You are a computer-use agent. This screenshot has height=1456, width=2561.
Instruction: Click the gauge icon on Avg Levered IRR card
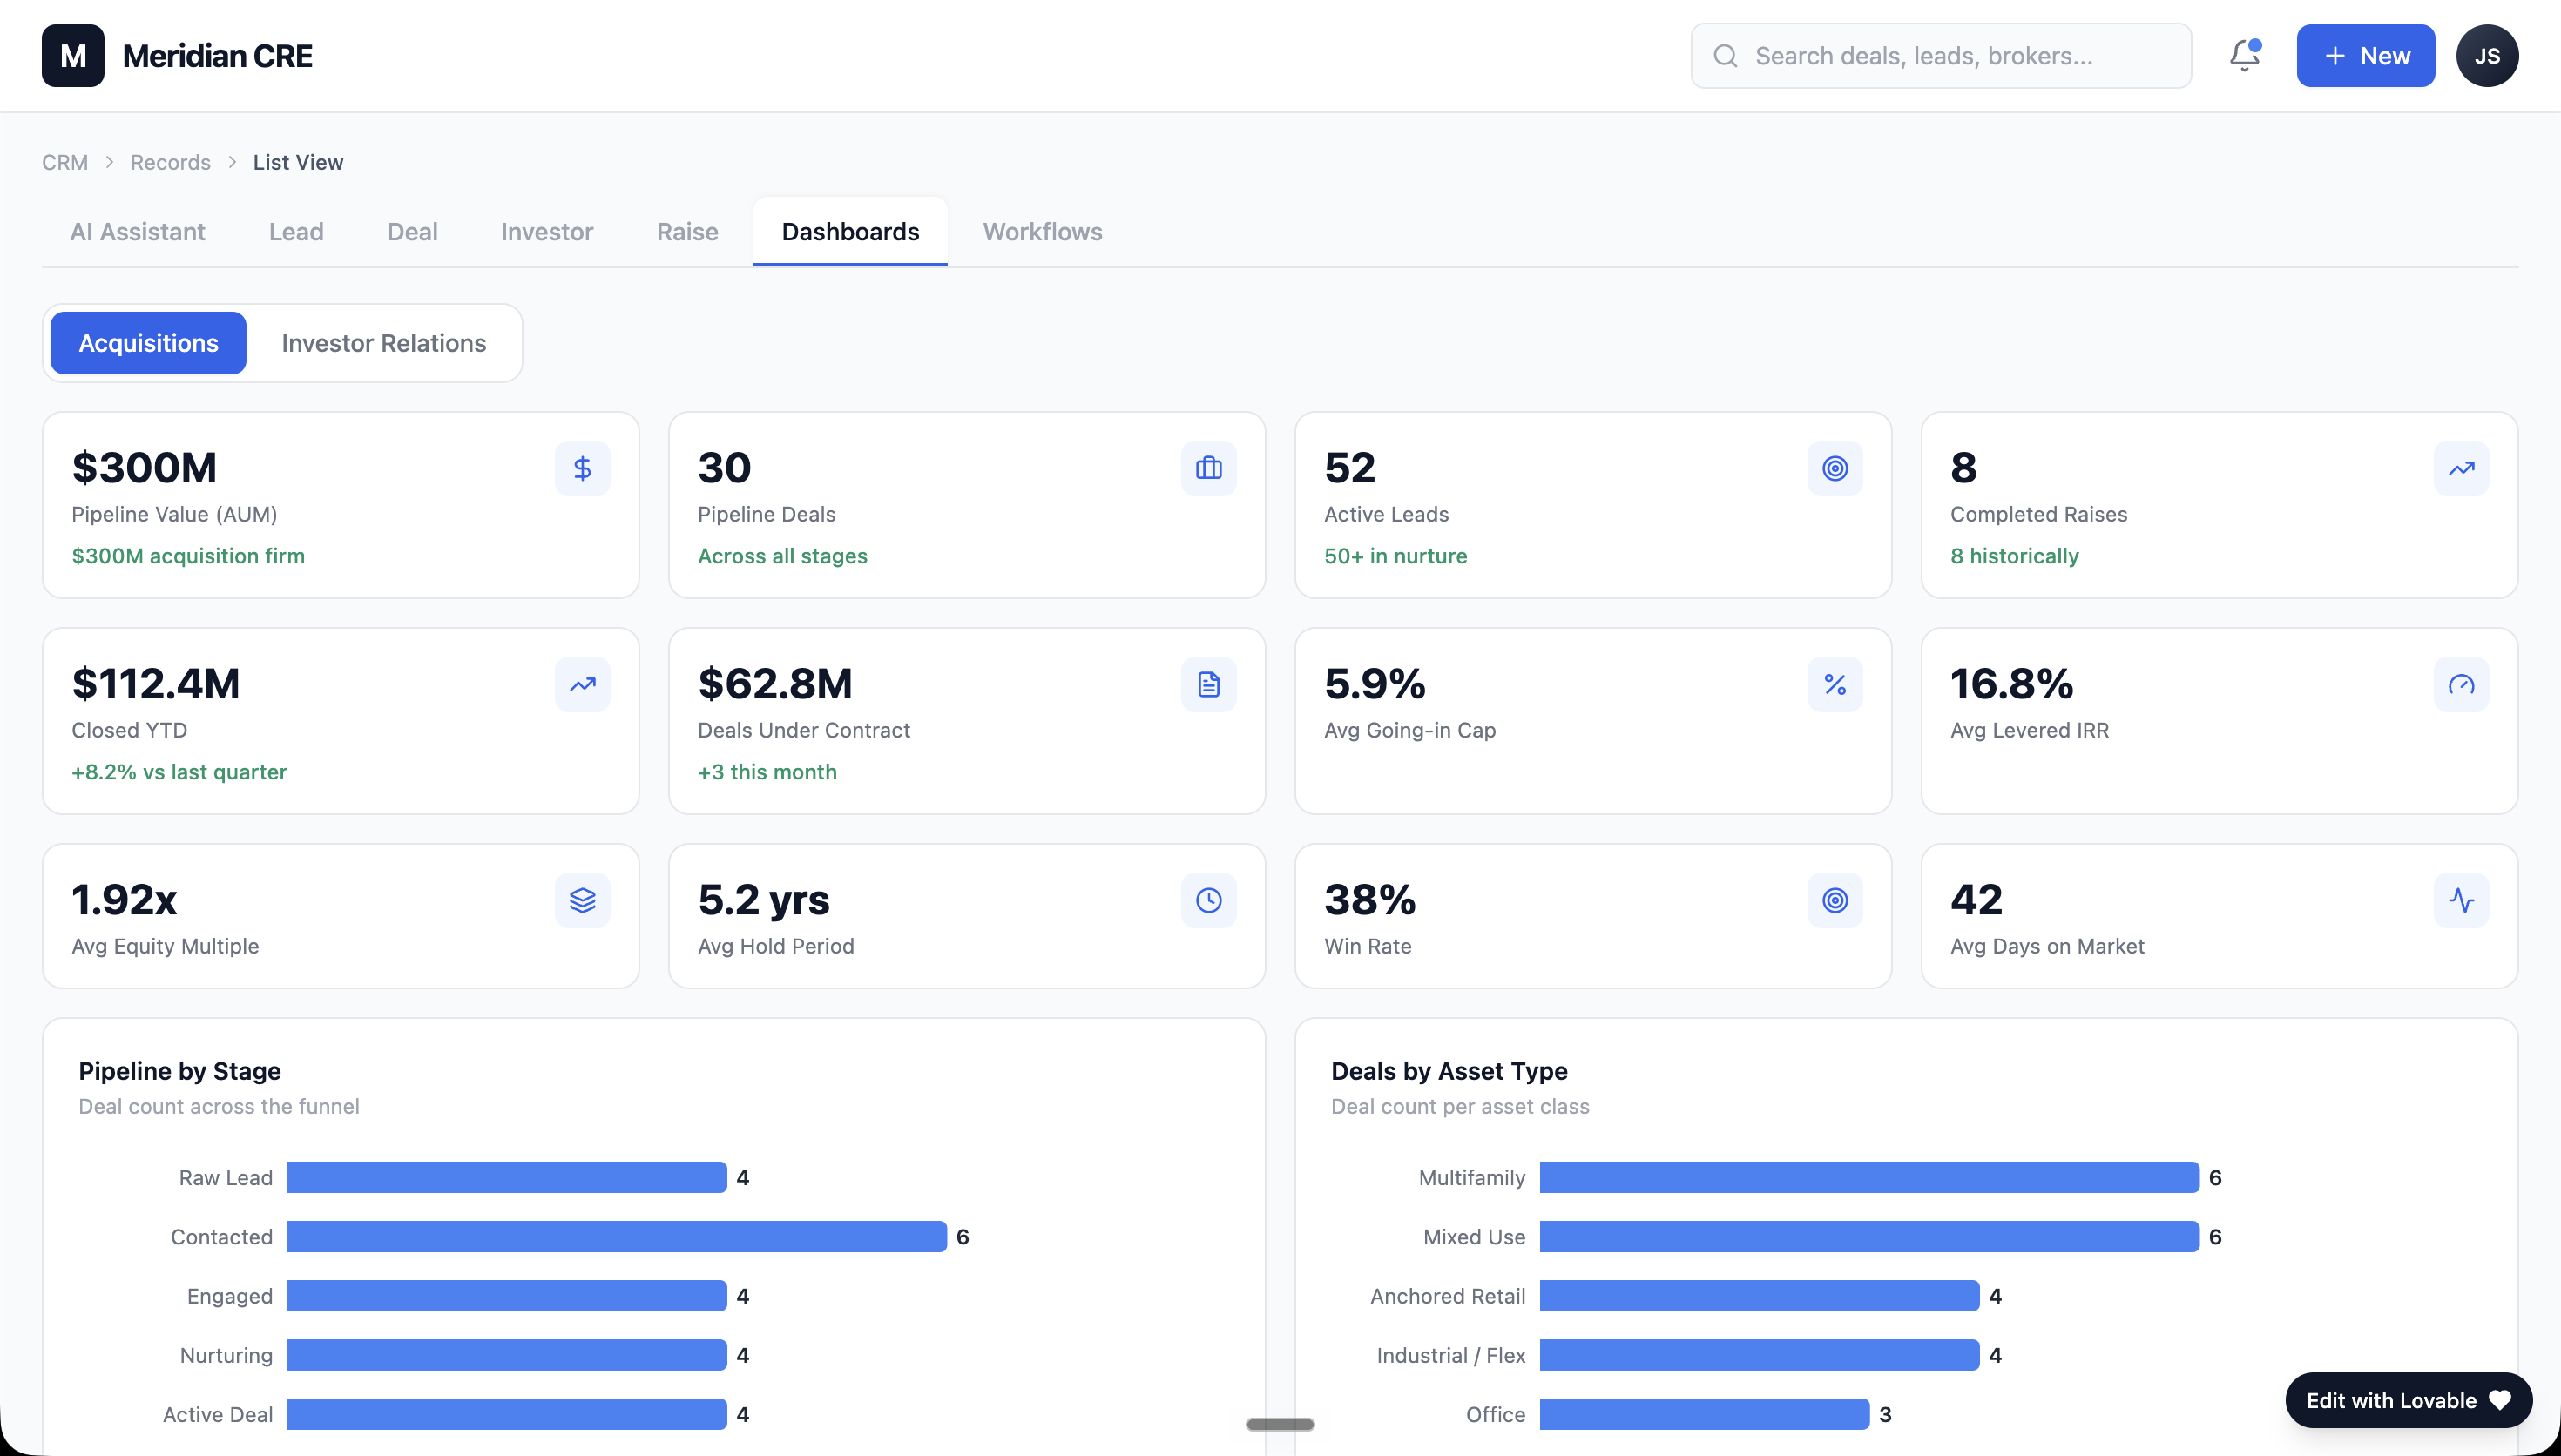click(2461, 684)
